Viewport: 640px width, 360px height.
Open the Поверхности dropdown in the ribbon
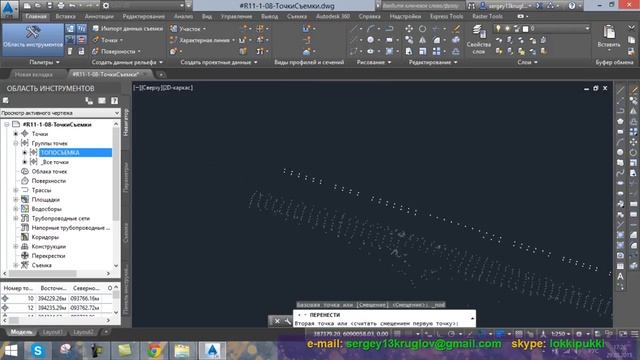point(116,51)
